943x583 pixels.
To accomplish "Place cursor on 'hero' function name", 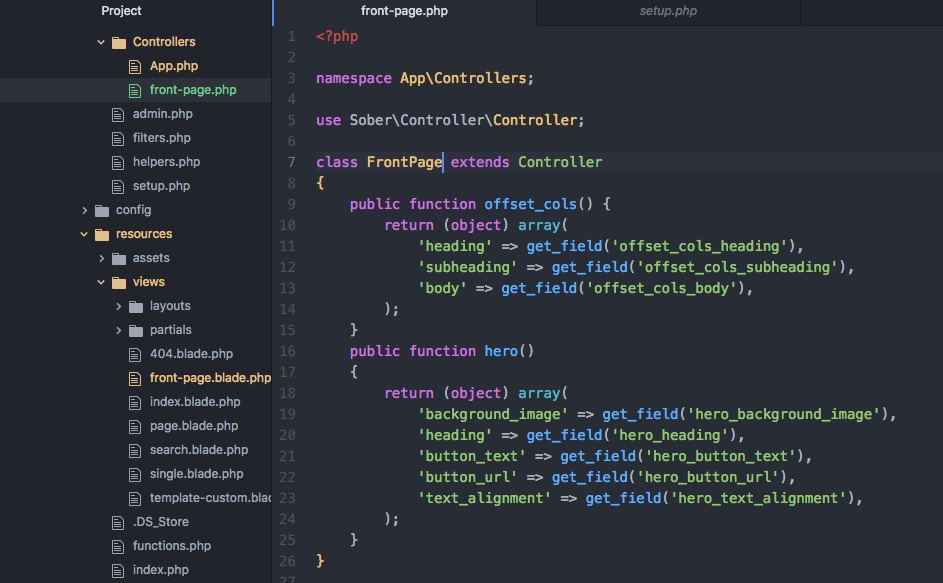I will 501,351.
